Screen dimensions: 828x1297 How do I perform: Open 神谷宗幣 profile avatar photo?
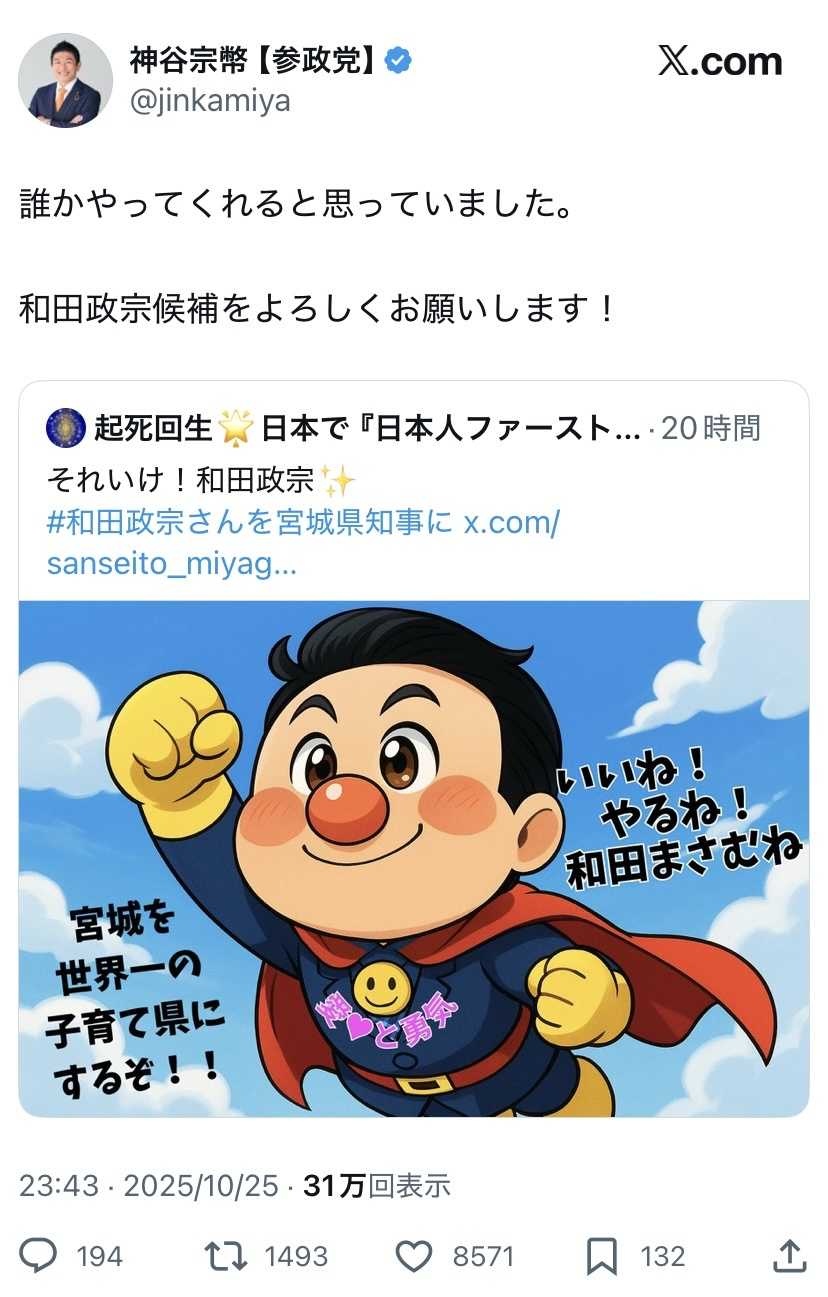point(66,80)
